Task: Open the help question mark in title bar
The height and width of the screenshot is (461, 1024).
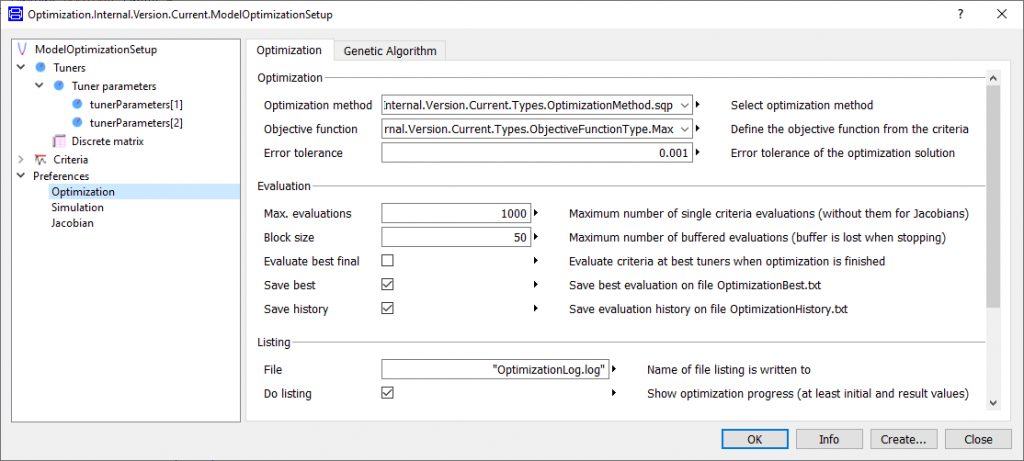Action: 961,14
